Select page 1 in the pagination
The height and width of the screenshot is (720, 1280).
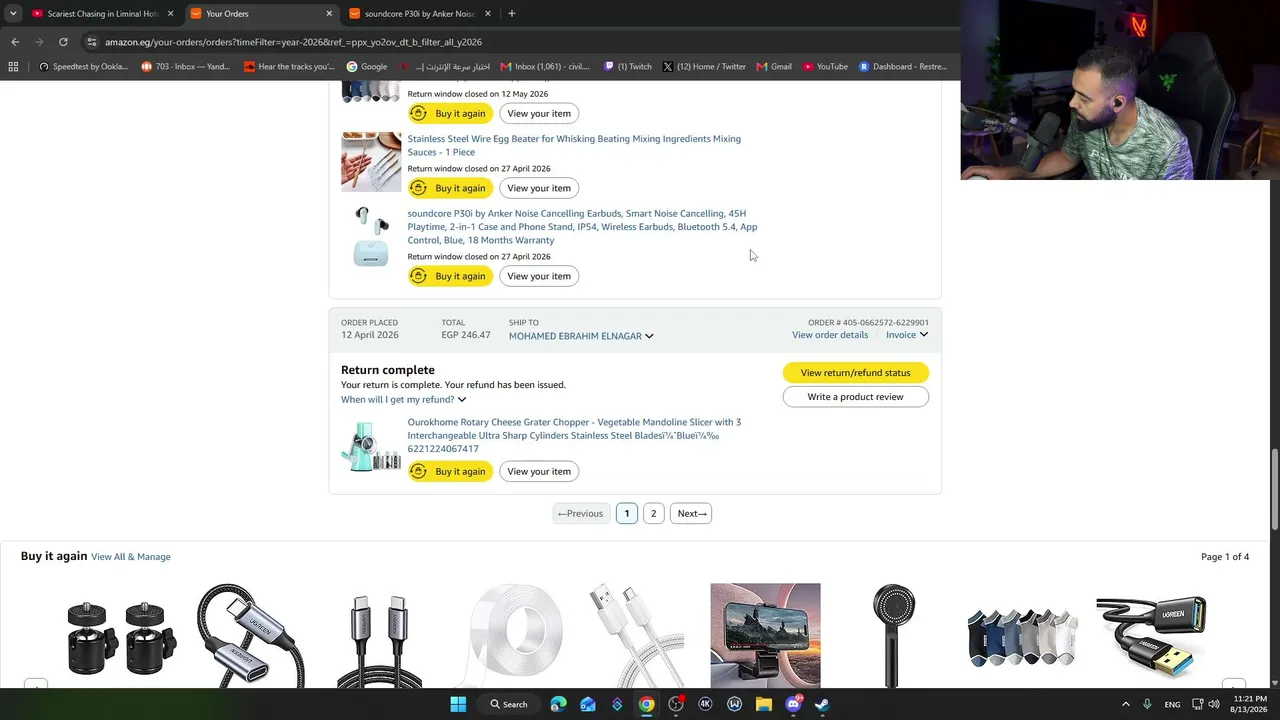tap(627, 514)
